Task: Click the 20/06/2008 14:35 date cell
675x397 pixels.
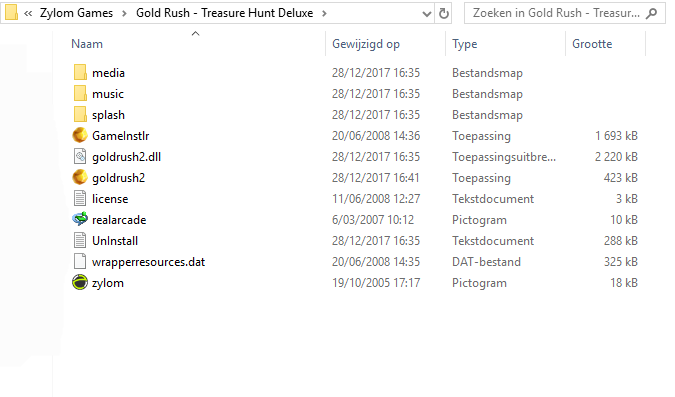Action: click(x=376, y=262)
